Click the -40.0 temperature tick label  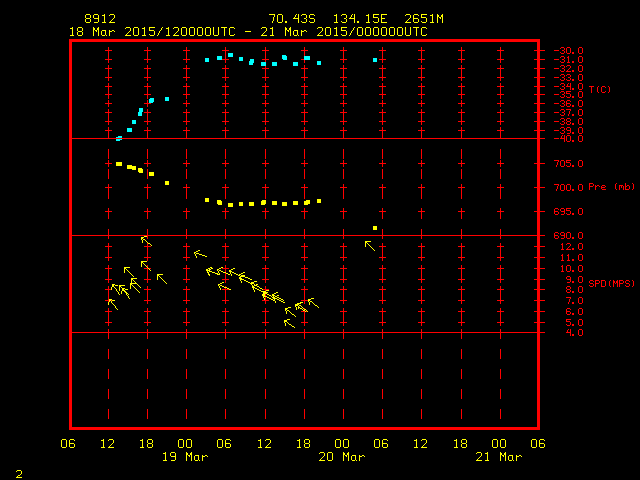569,139
